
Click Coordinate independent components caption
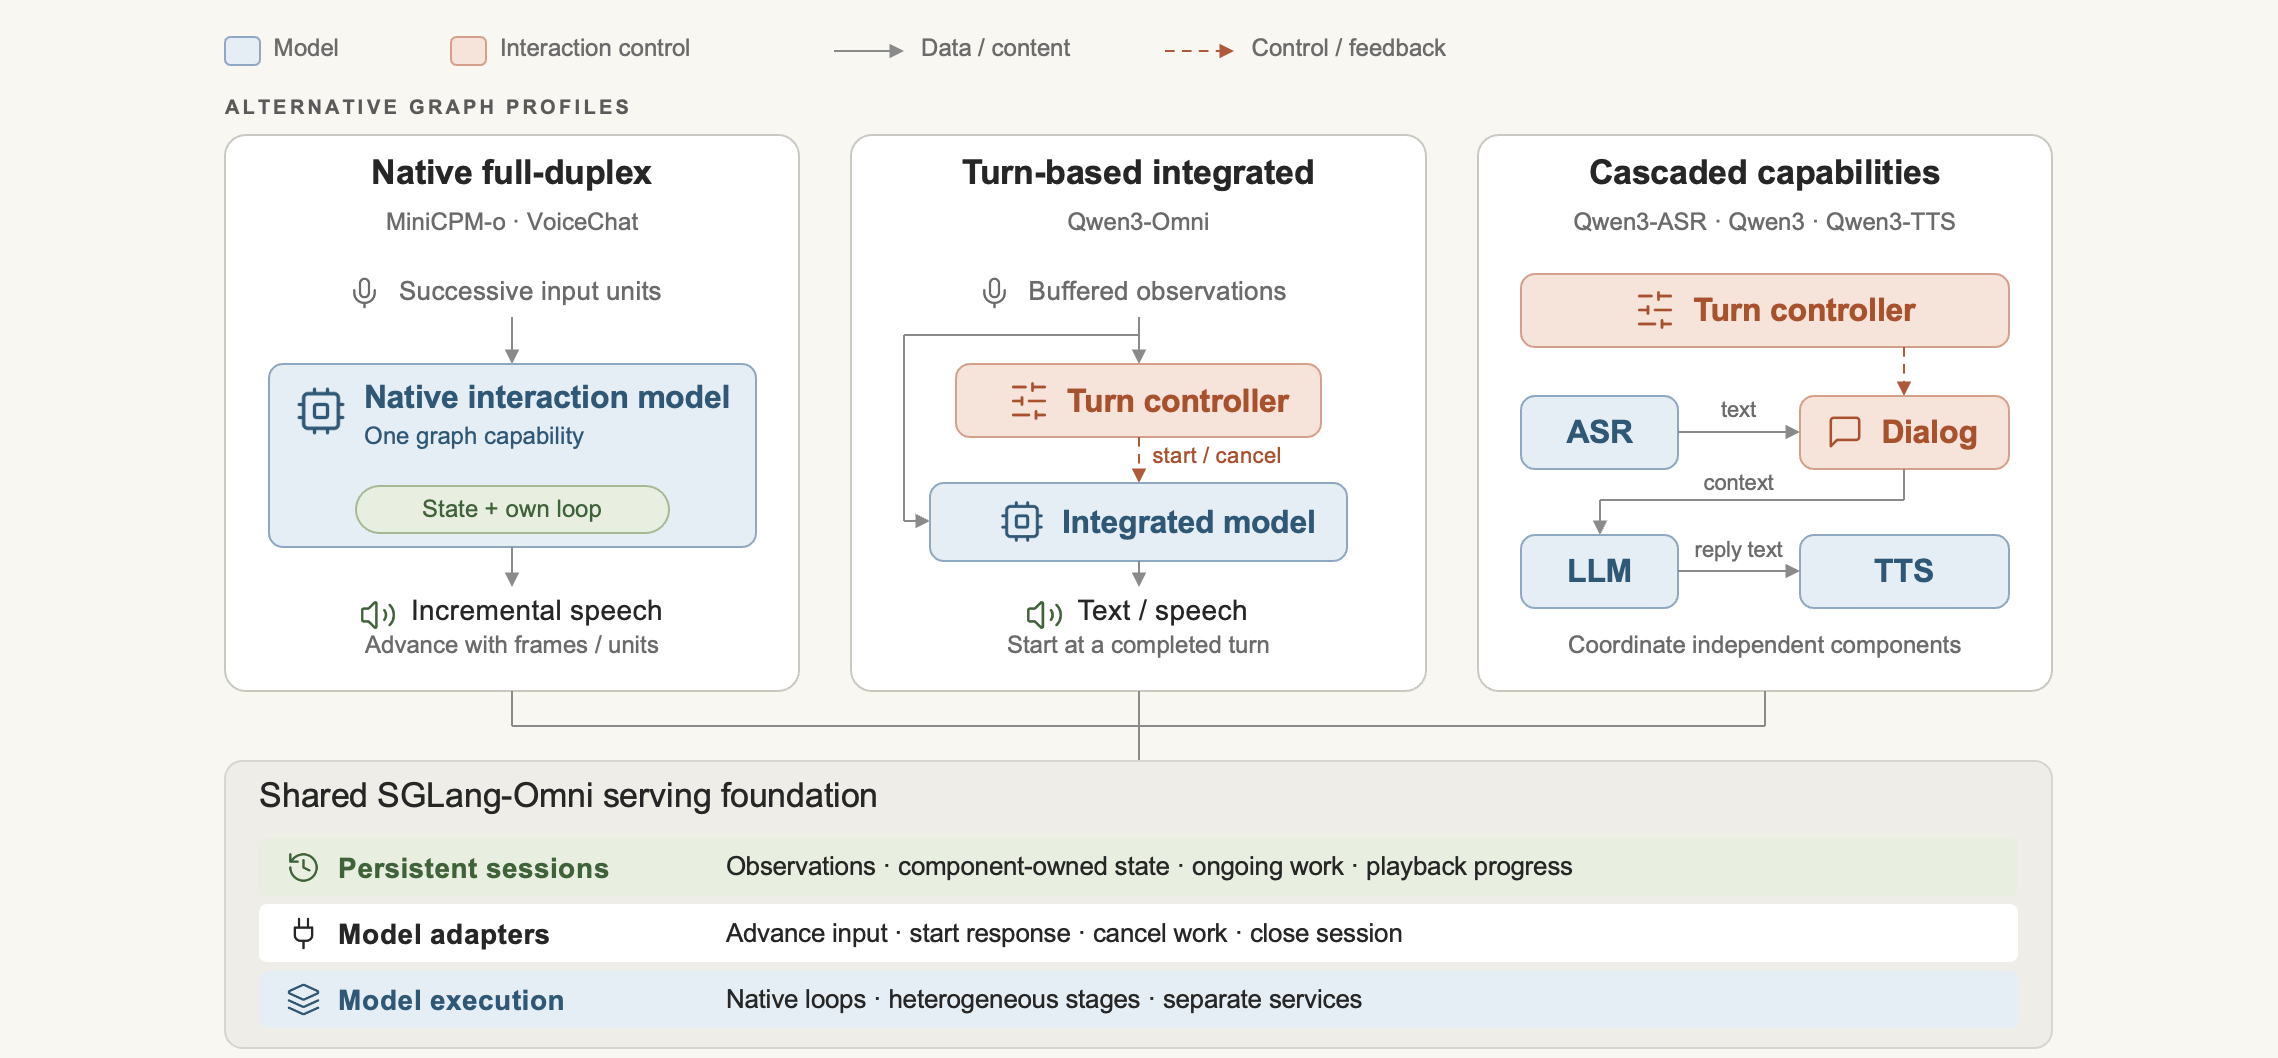[1764, 645]
